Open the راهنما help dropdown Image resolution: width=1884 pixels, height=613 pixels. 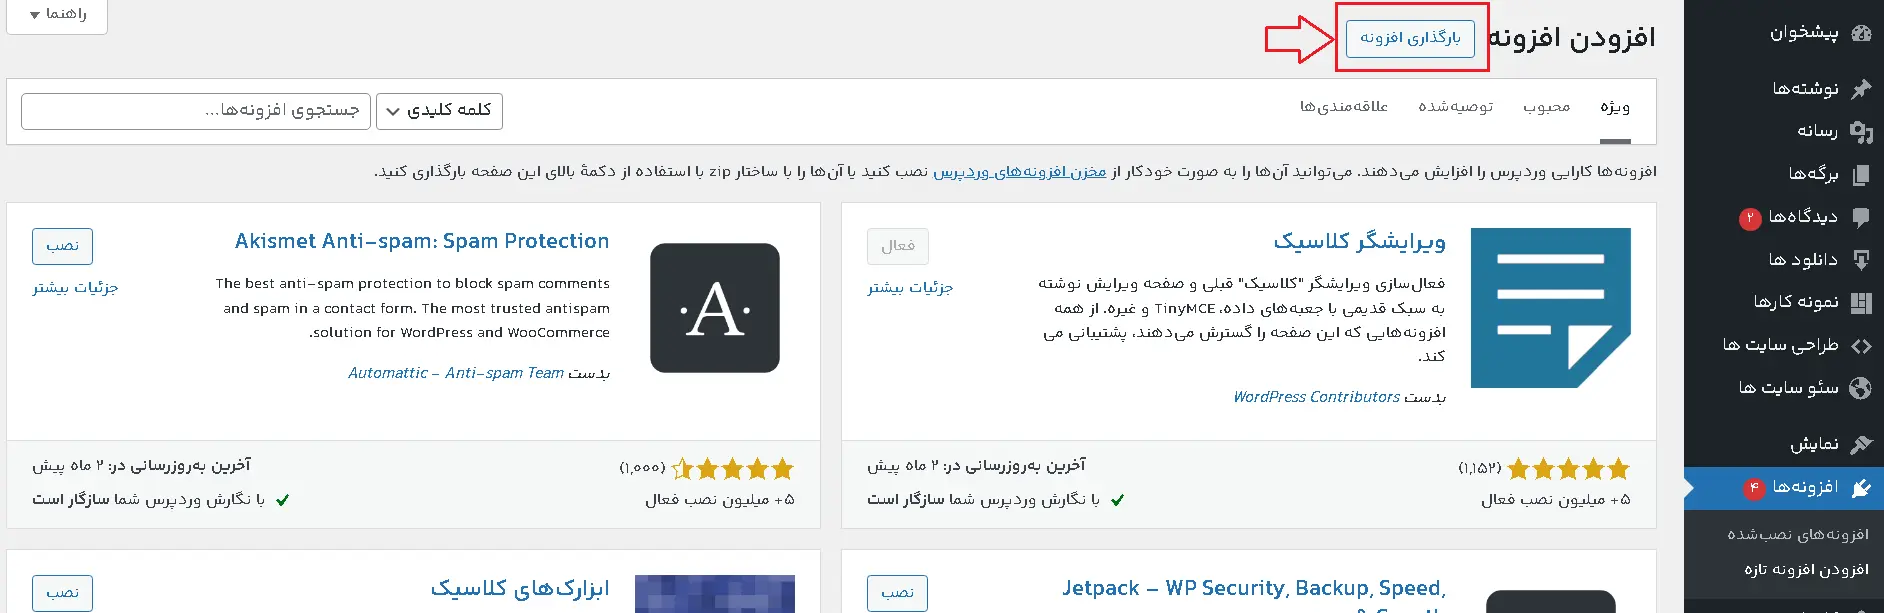pos(57,15)
